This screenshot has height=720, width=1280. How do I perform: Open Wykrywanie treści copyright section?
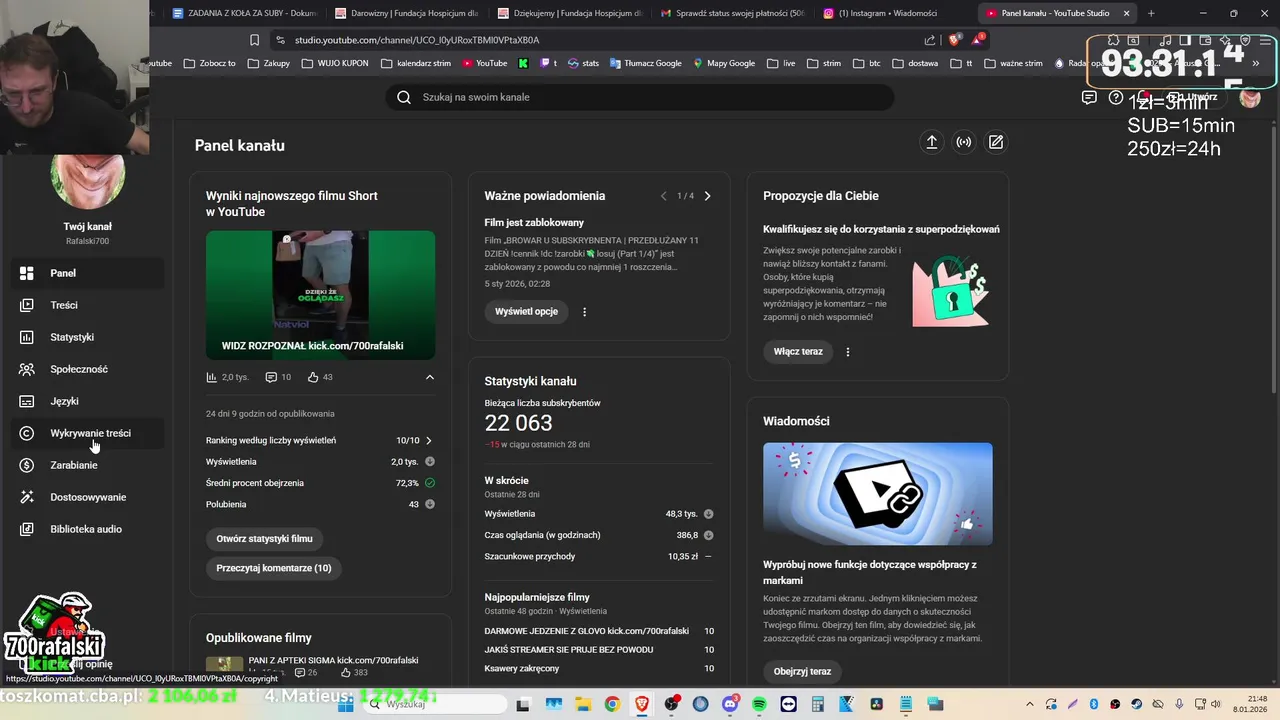pos(87,433)
